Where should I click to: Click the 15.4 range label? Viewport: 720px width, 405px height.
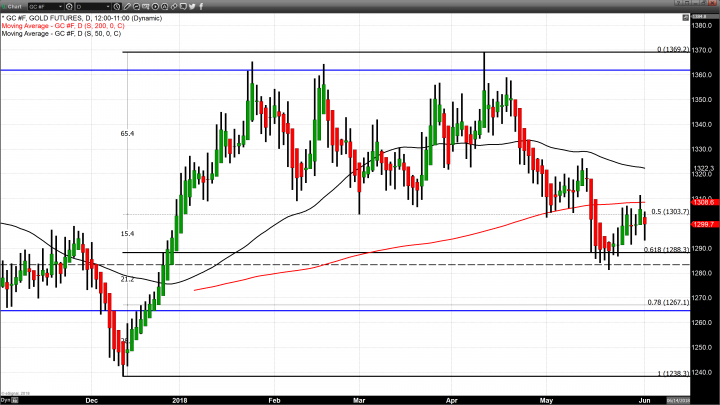128,234
